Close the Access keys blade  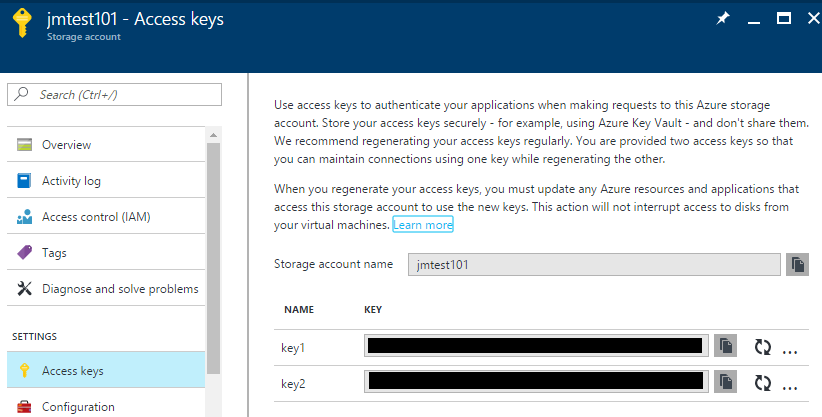pos(814,18)
